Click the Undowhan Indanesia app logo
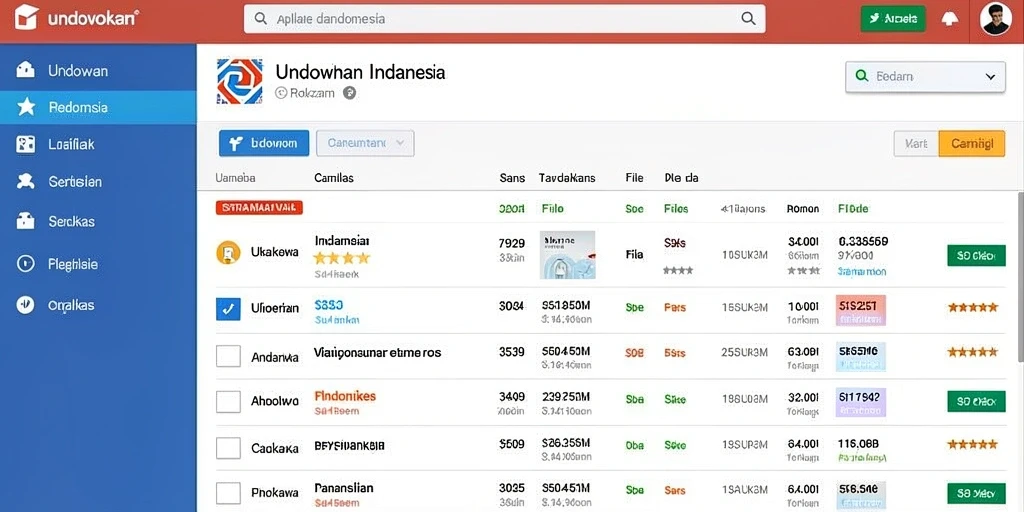The image size is (1024, 512). (x=239, y=82)
